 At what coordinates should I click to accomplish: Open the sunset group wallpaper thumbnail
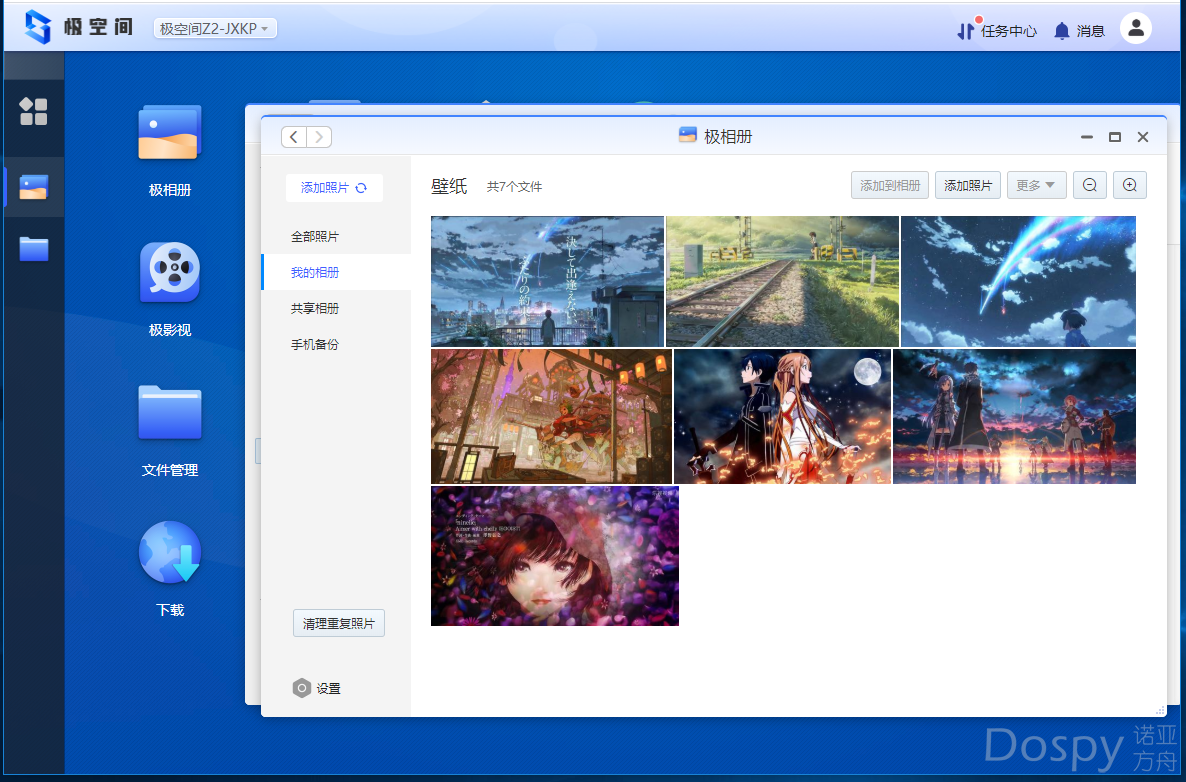(x=1014, y=416)
